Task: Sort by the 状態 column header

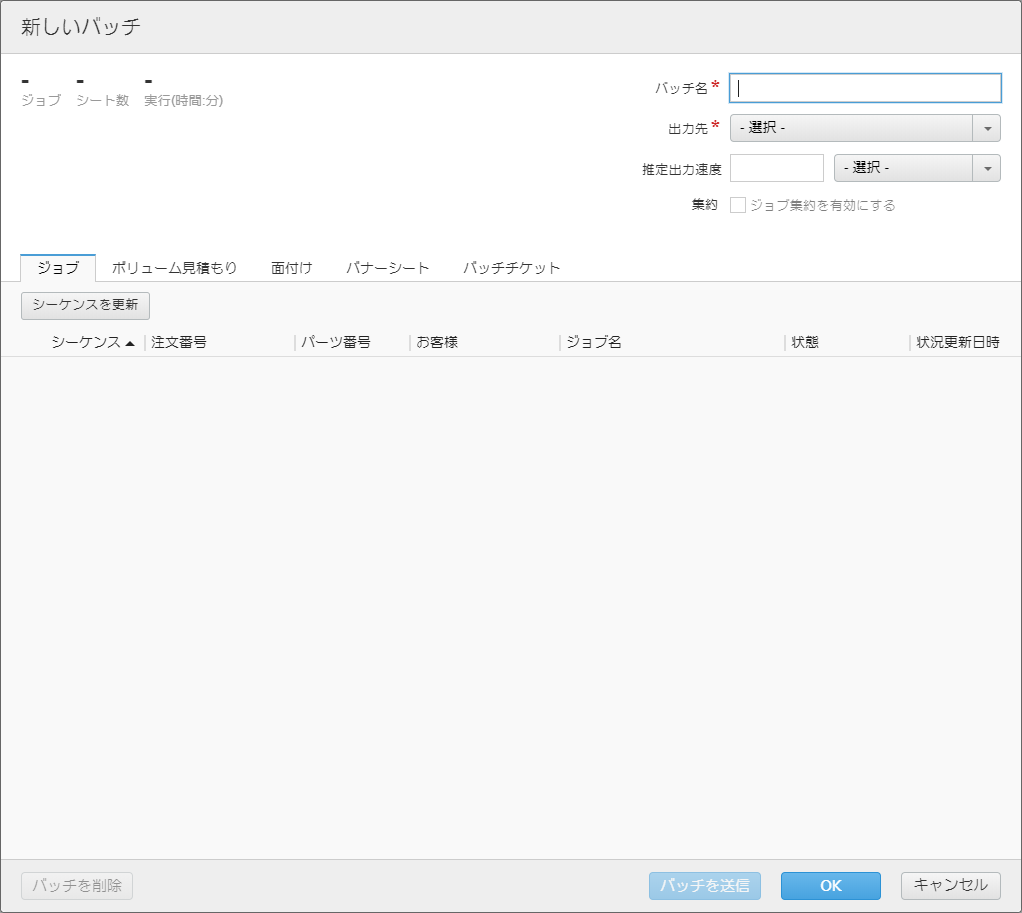Action: [x=805, y=342]
